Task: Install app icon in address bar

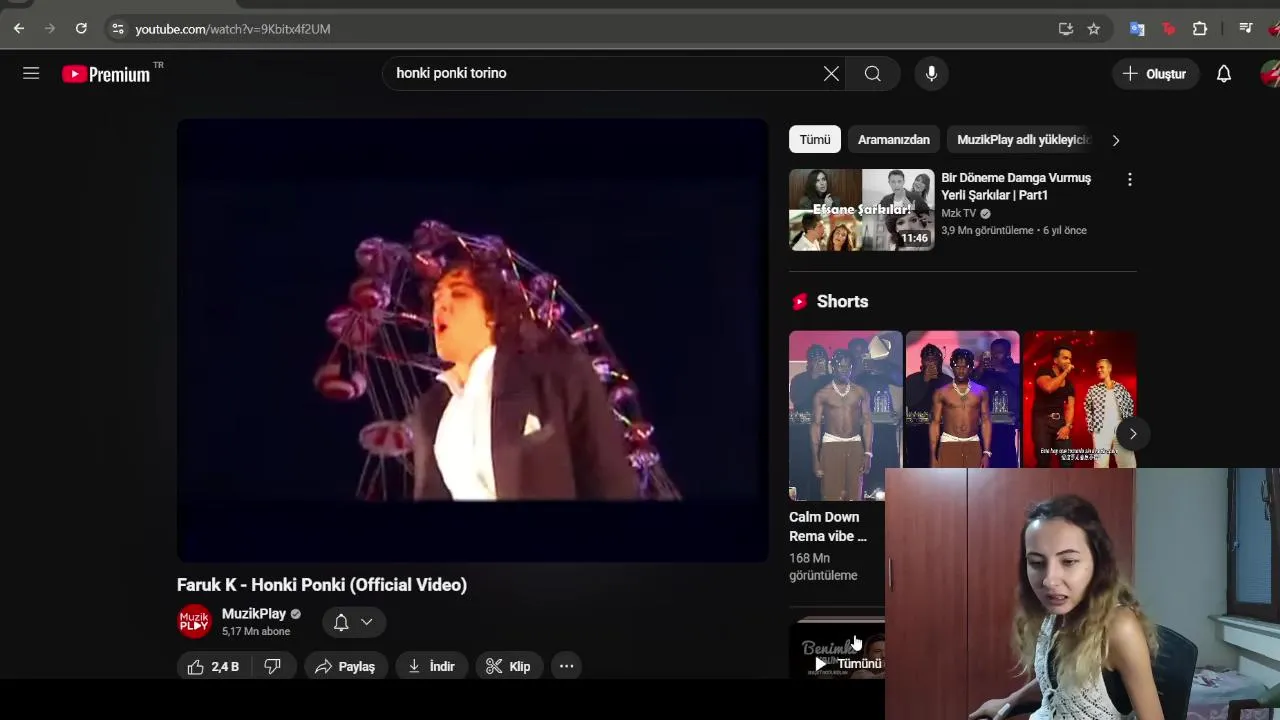Action: [x=1066, y=29]
